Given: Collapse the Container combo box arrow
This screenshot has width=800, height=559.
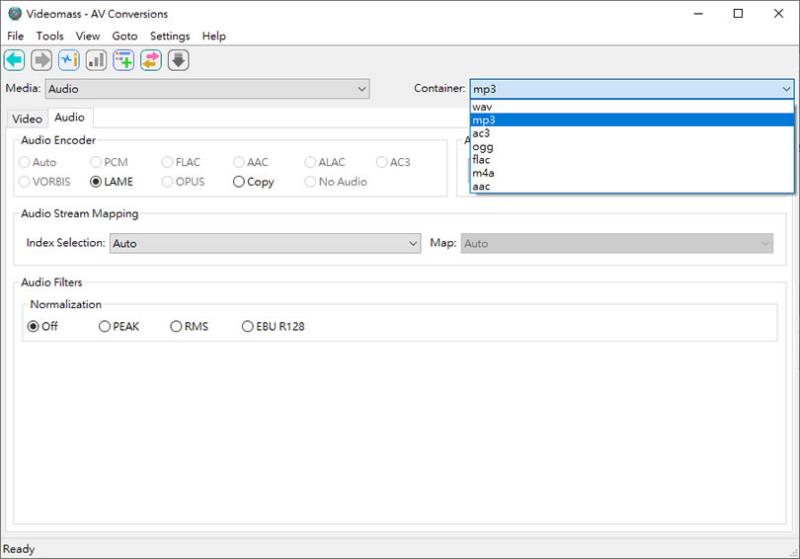Looking at the screenshot, I should (x=786, y=89).
